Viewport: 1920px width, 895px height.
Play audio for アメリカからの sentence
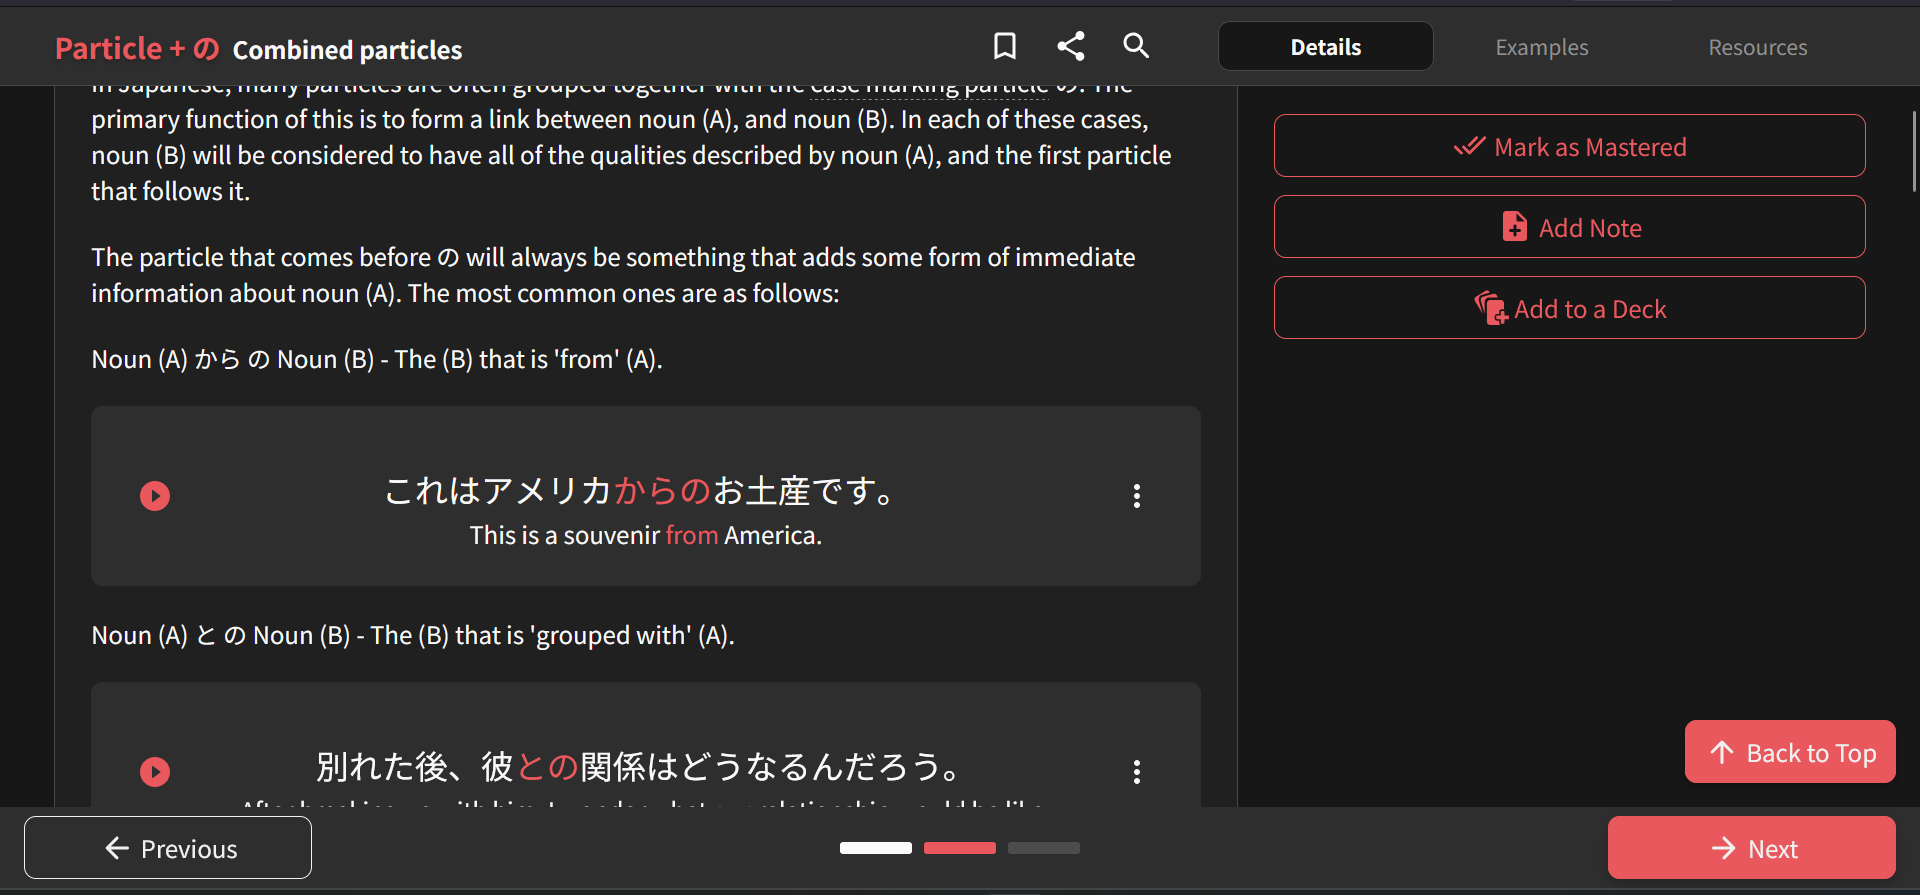[x=155, y=496]
